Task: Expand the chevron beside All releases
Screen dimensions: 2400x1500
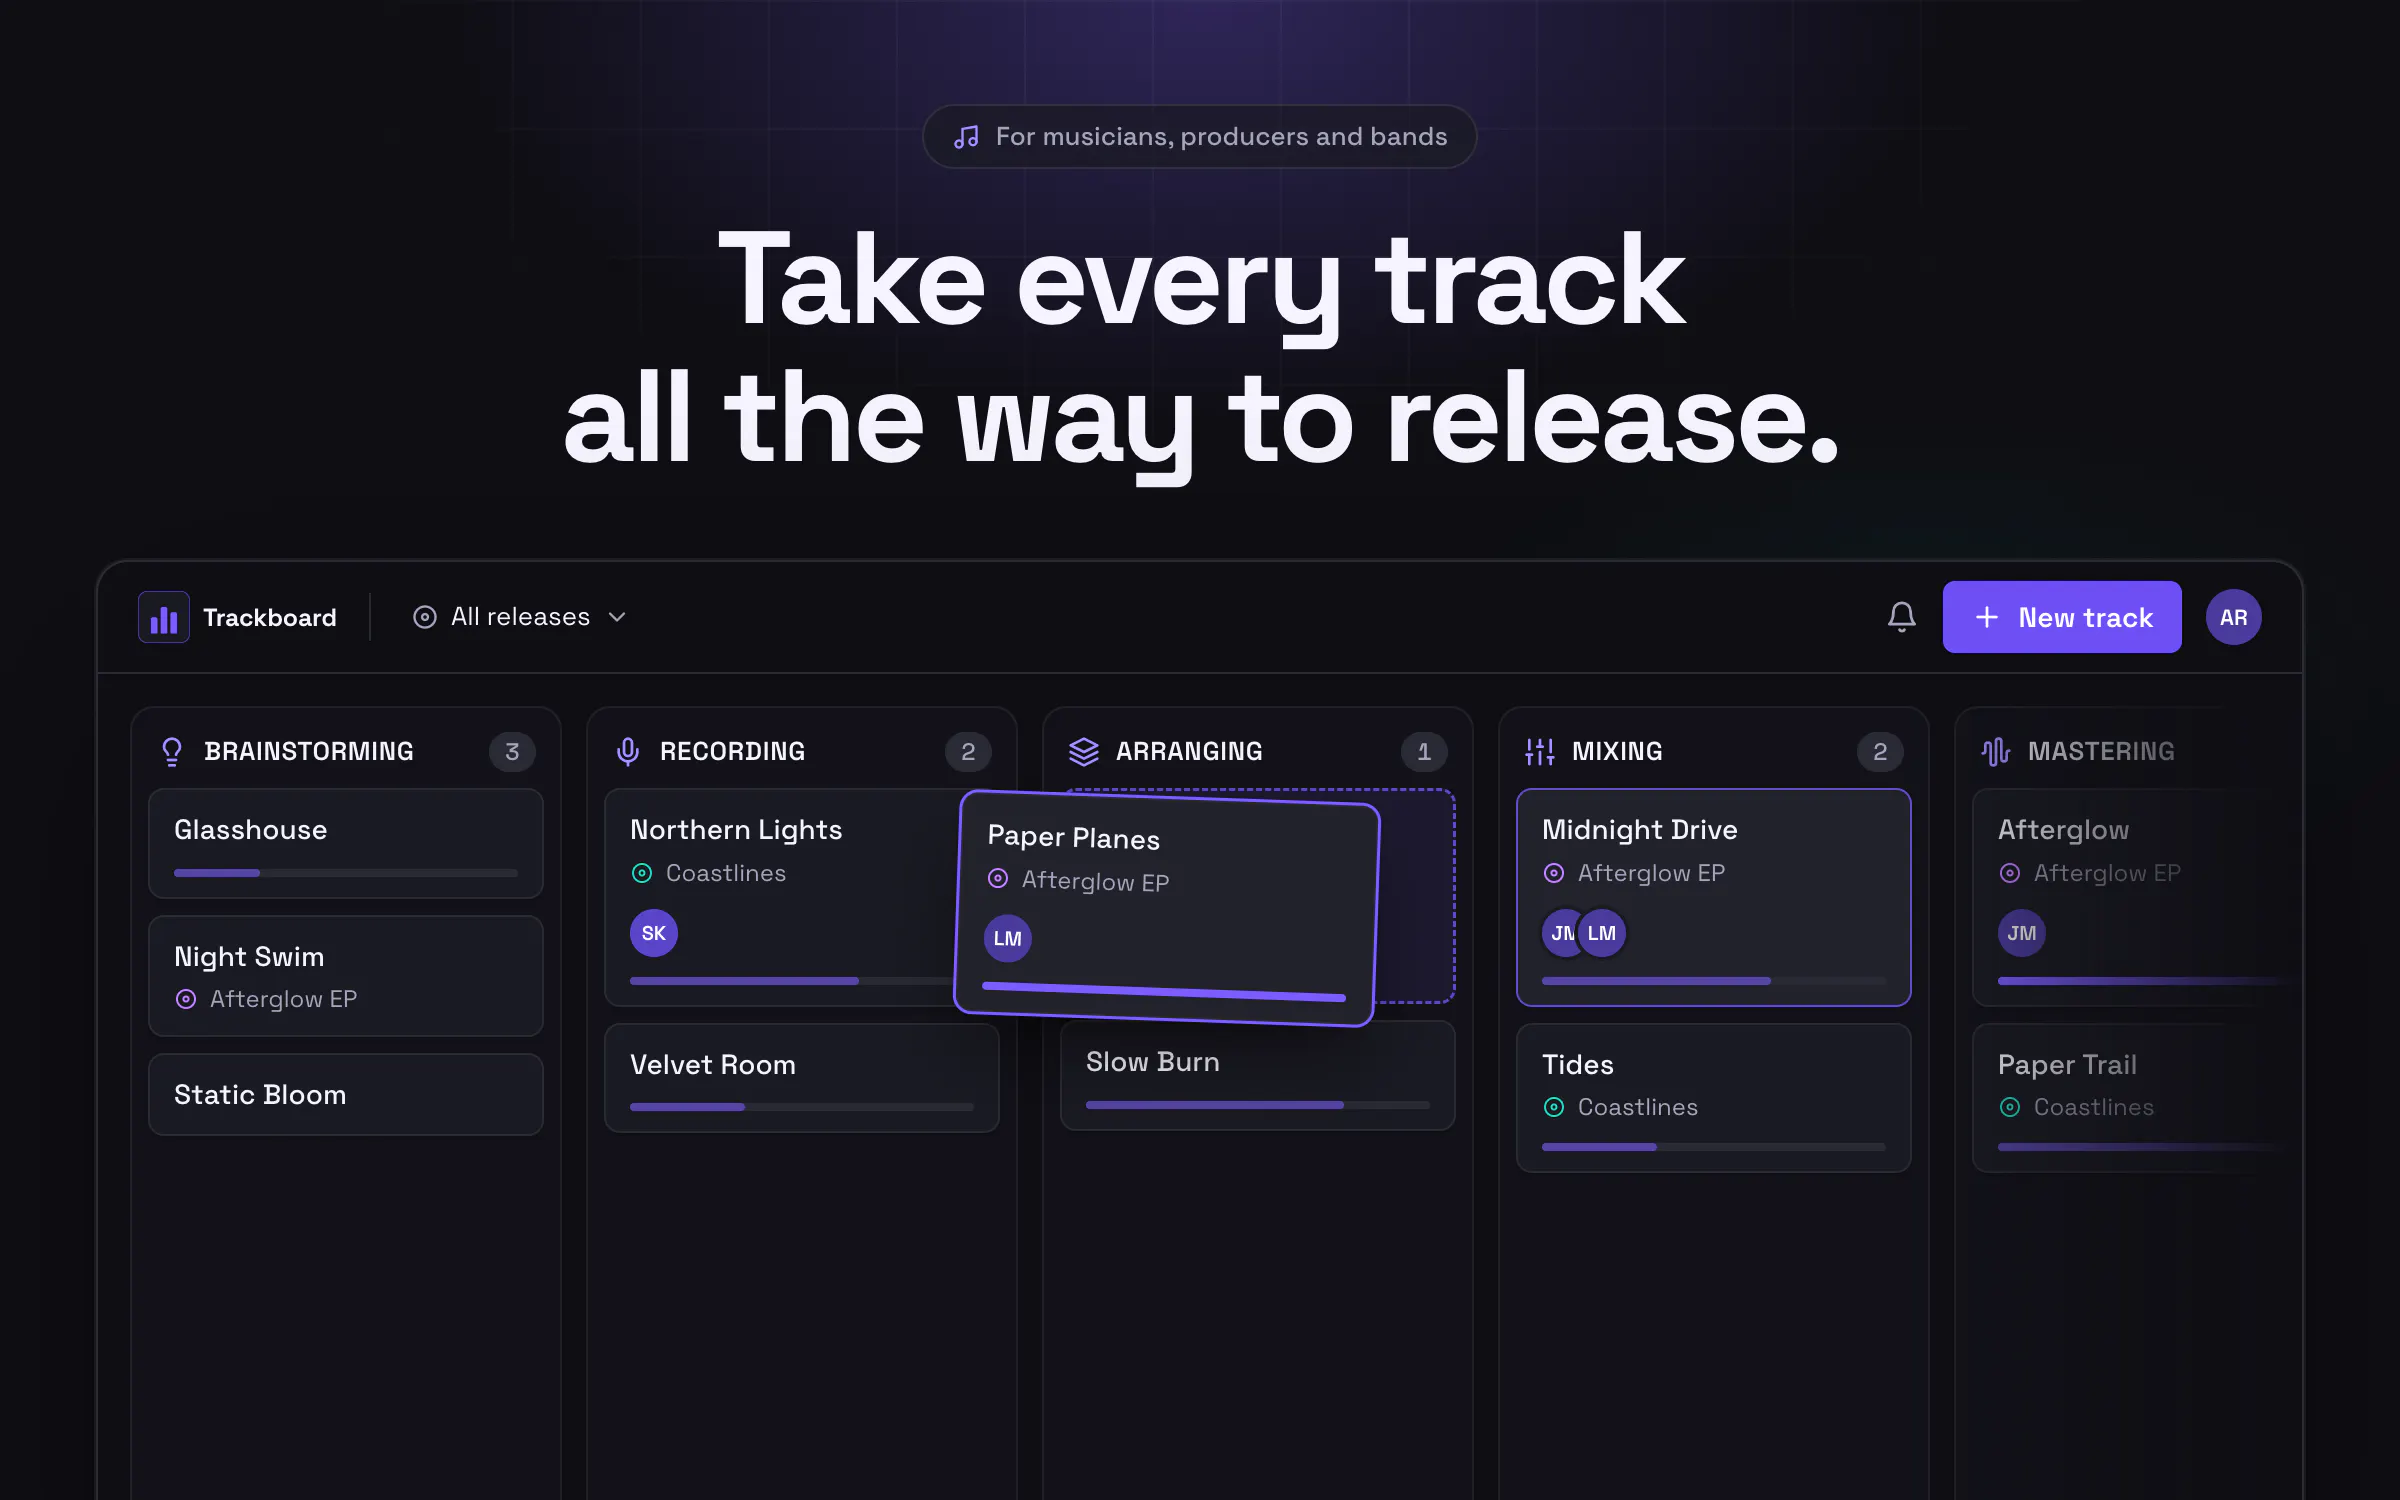Action: pos(617,617)
